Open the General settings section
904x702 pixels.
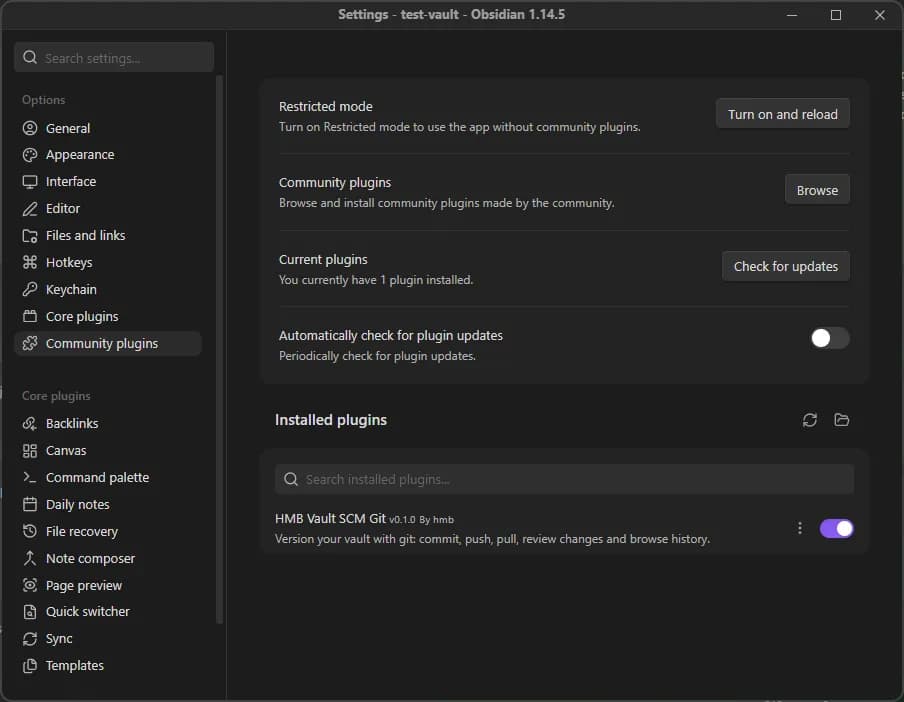(108, 128)
